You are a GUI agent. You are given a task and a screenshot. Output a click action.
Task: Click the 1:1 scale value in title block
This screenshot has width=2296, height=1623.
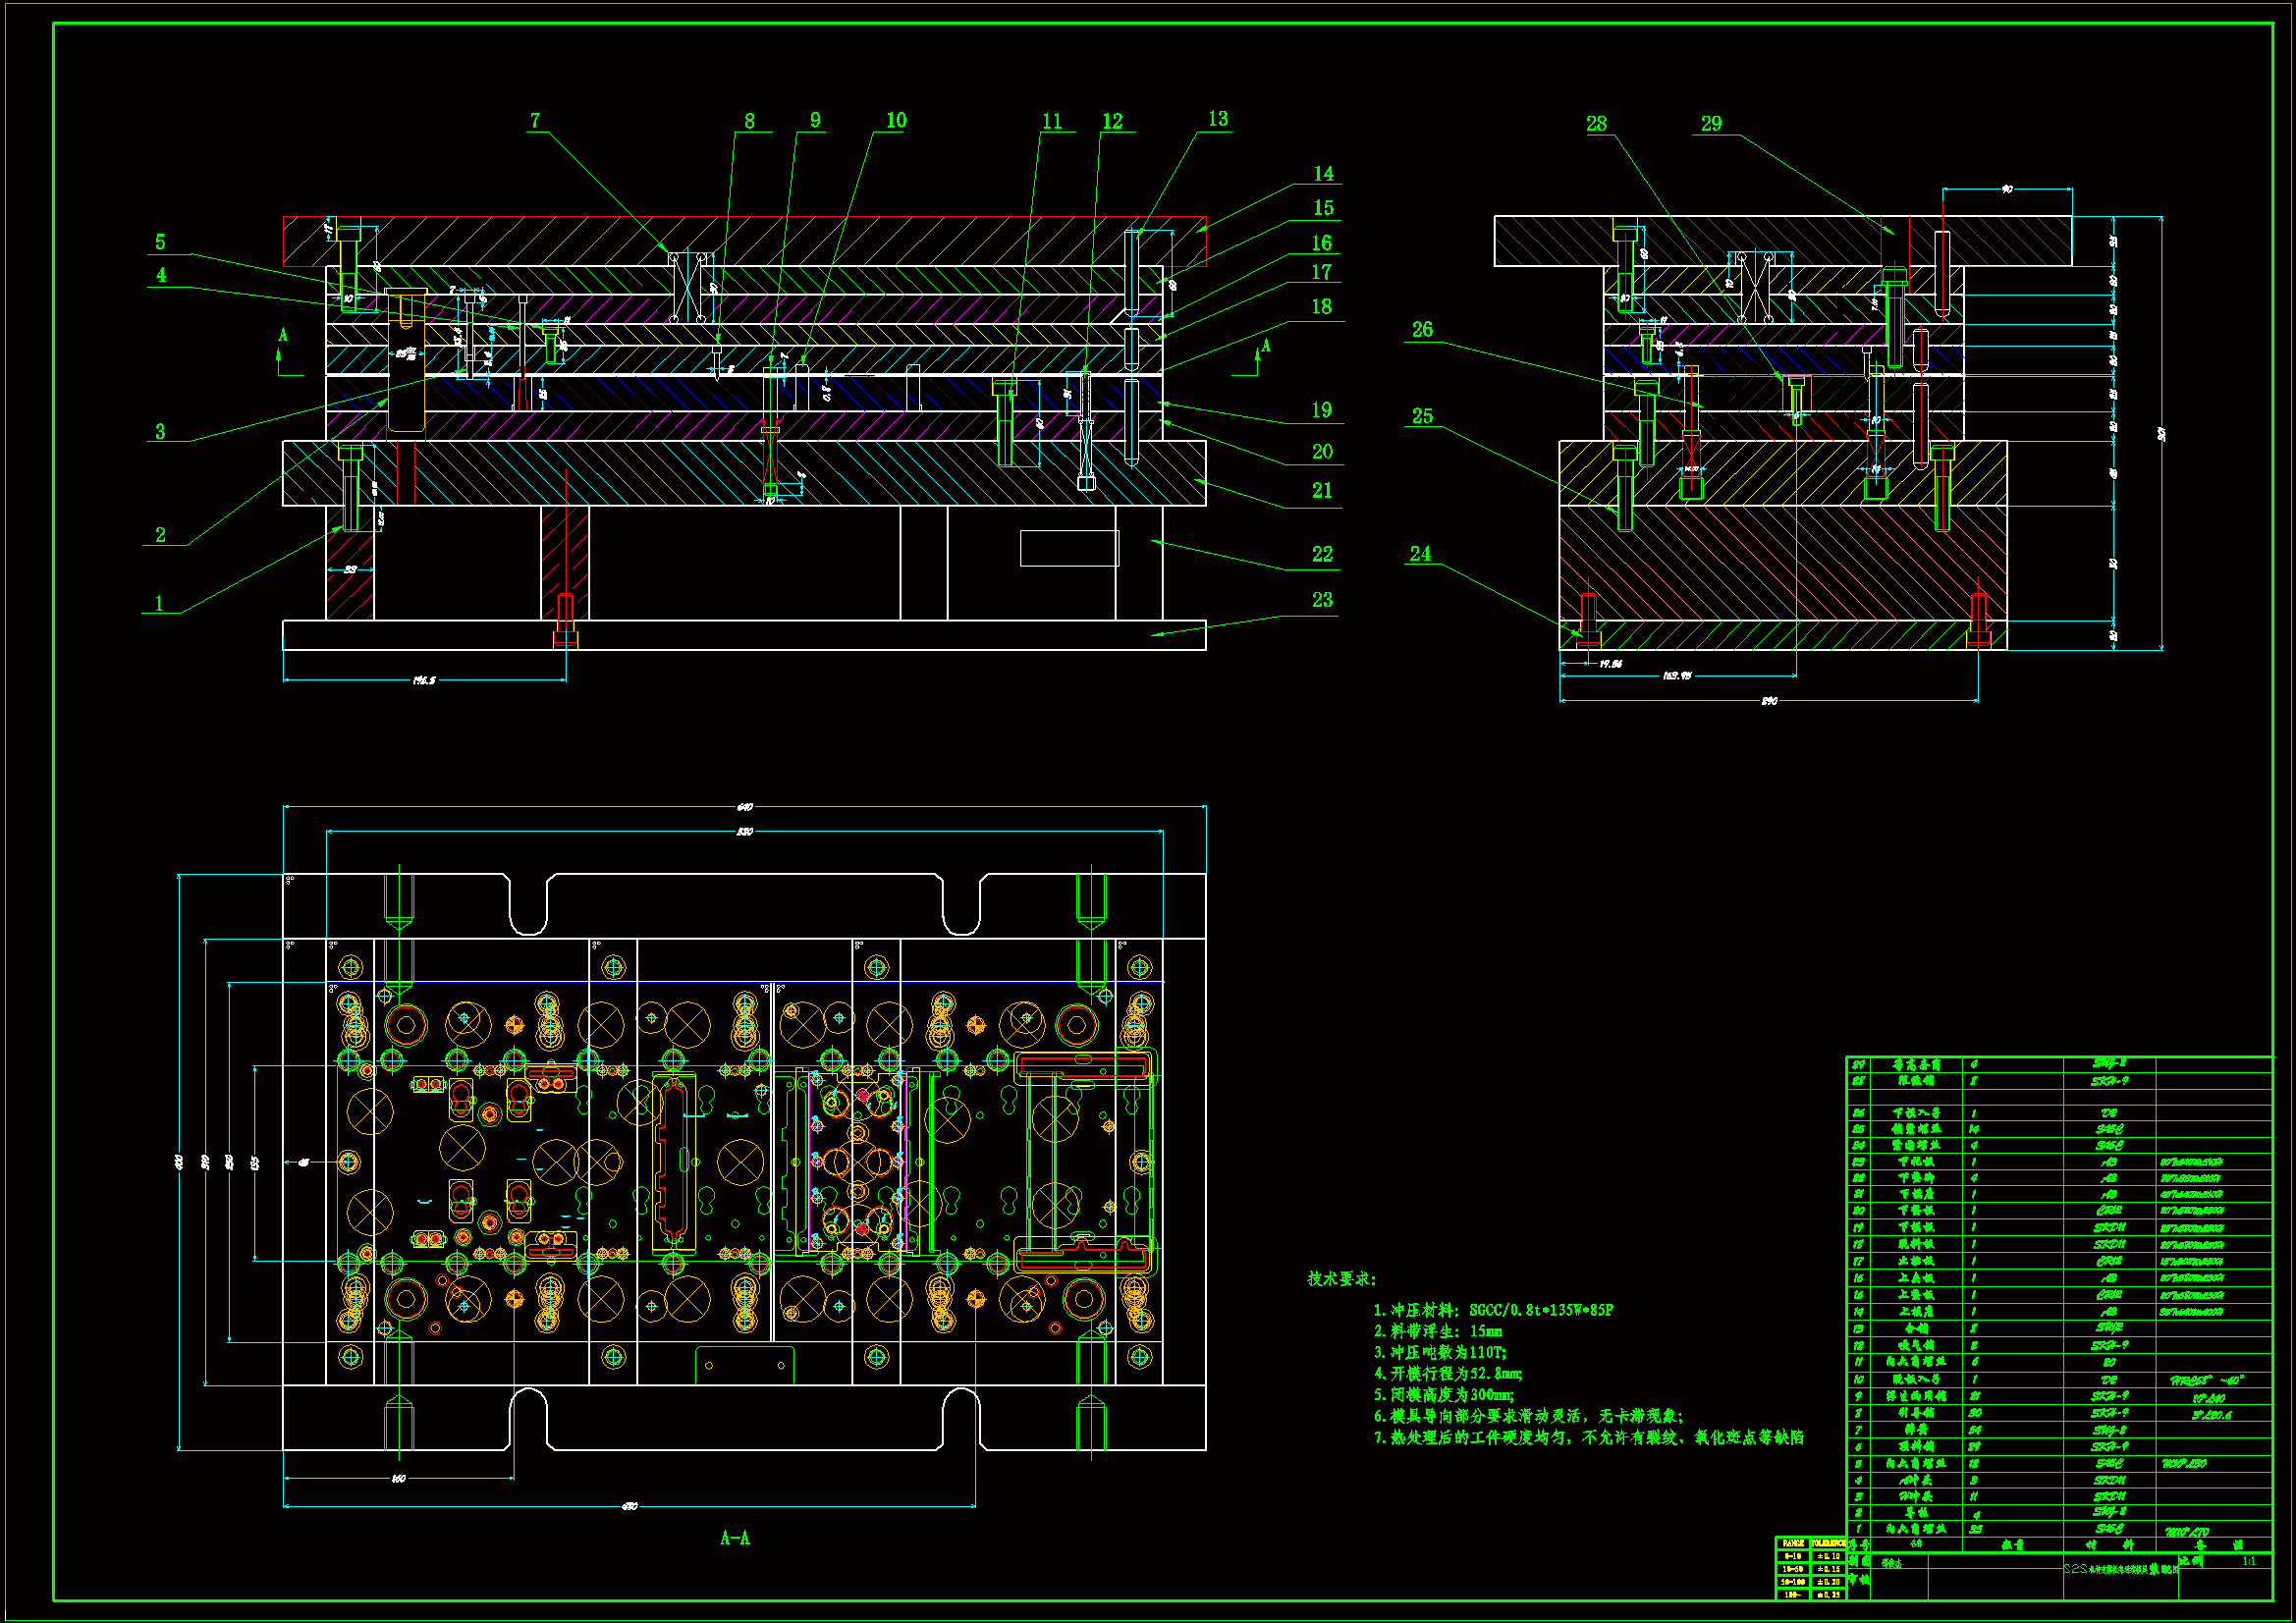click(x=2249, y=1561)
